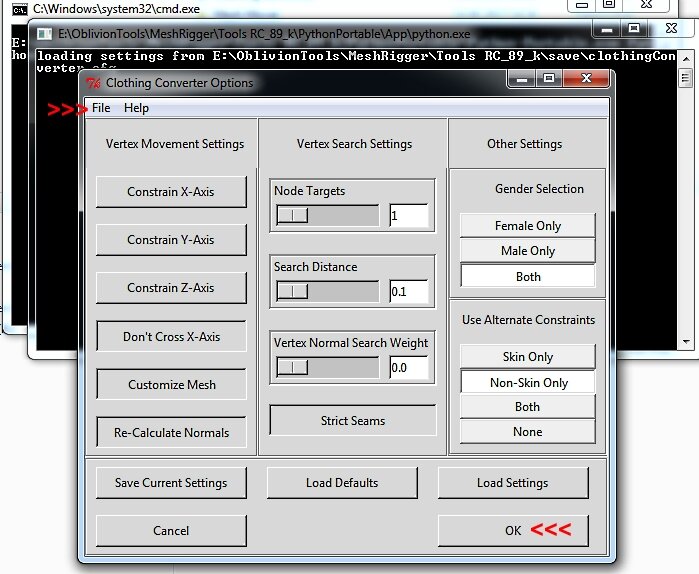Click the Node Targets label
Screen dimensions: 699x574
[309, 191]
